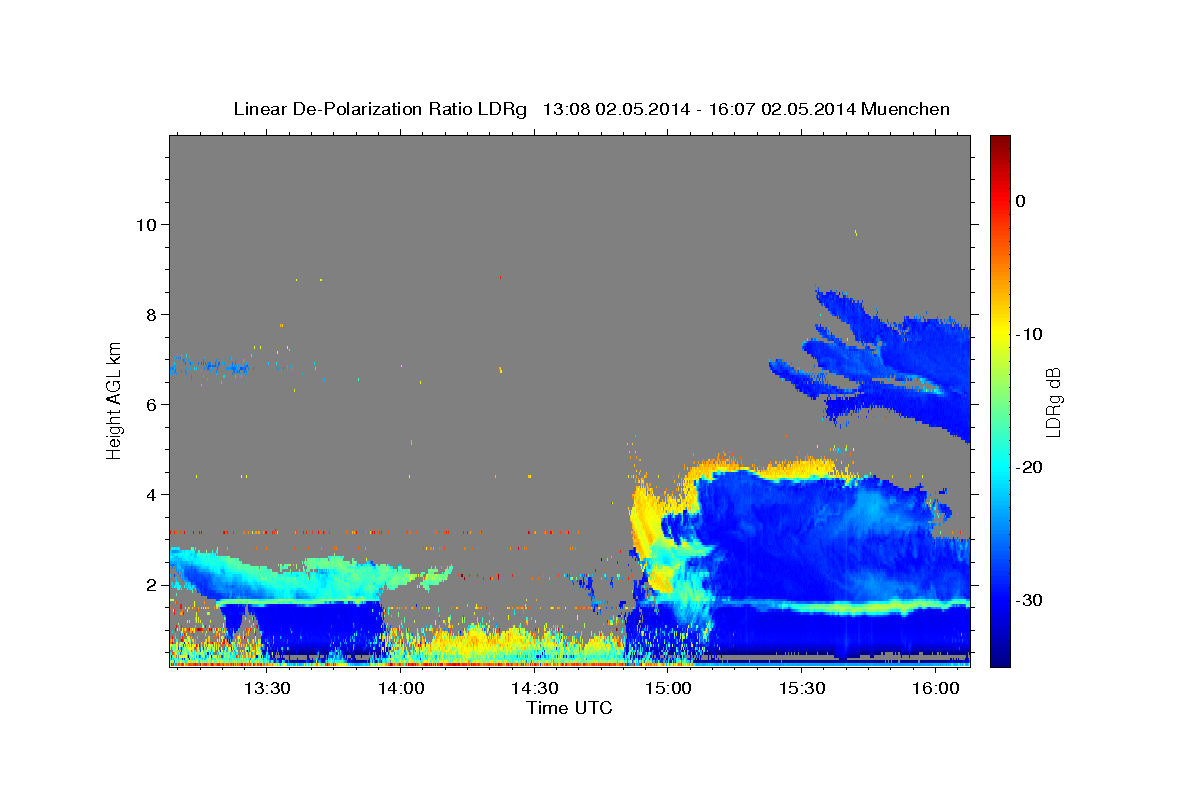This screenshot has height=800, width=1200.
Task: Click the dark red top of colorbar
Action: pyautogui.click(x=1000, y=142)
